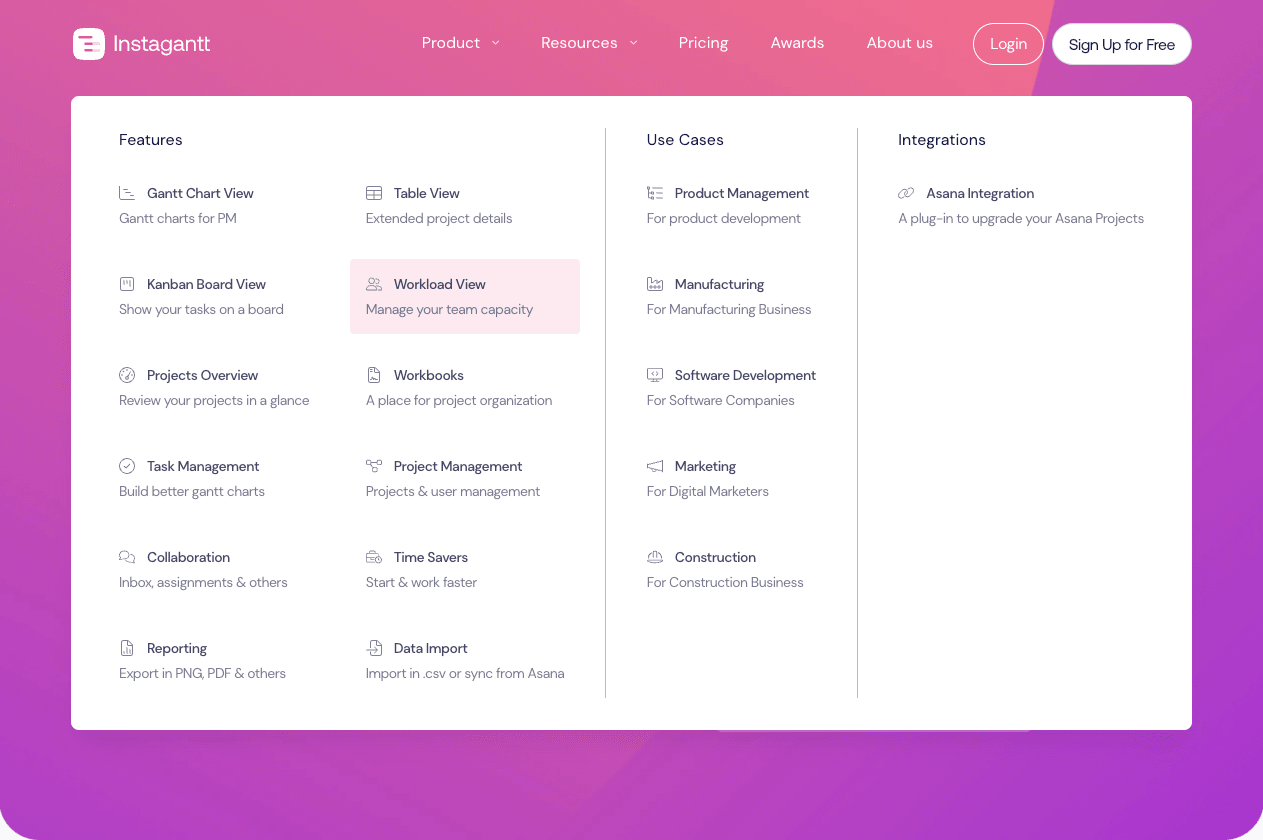Open the Awards page
Image resolution: width=1263 pixels, height=840 pixels.
pos(797,43)
